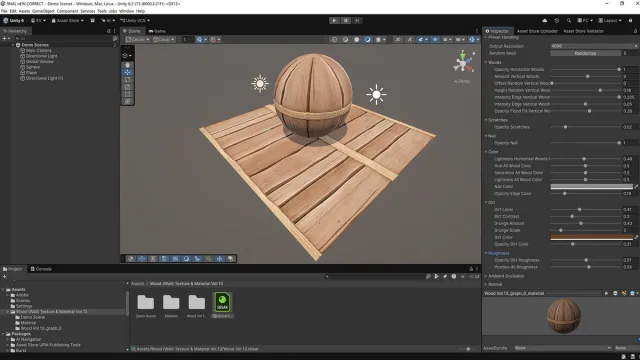Play the material preview animation
Image resolution: width=640 pixels, height=360 pixels.
click(606, 293)
